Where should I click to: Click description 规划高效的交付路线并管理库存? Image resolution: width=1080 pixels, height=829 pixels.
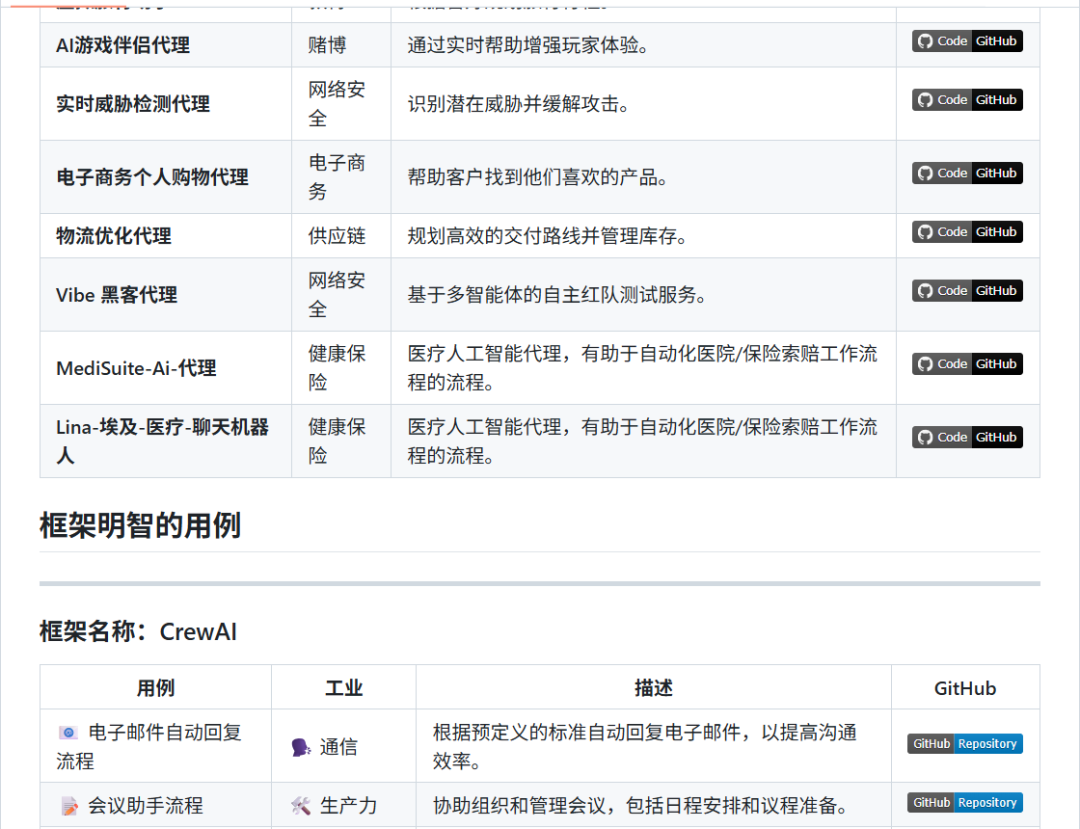point(547,236)
